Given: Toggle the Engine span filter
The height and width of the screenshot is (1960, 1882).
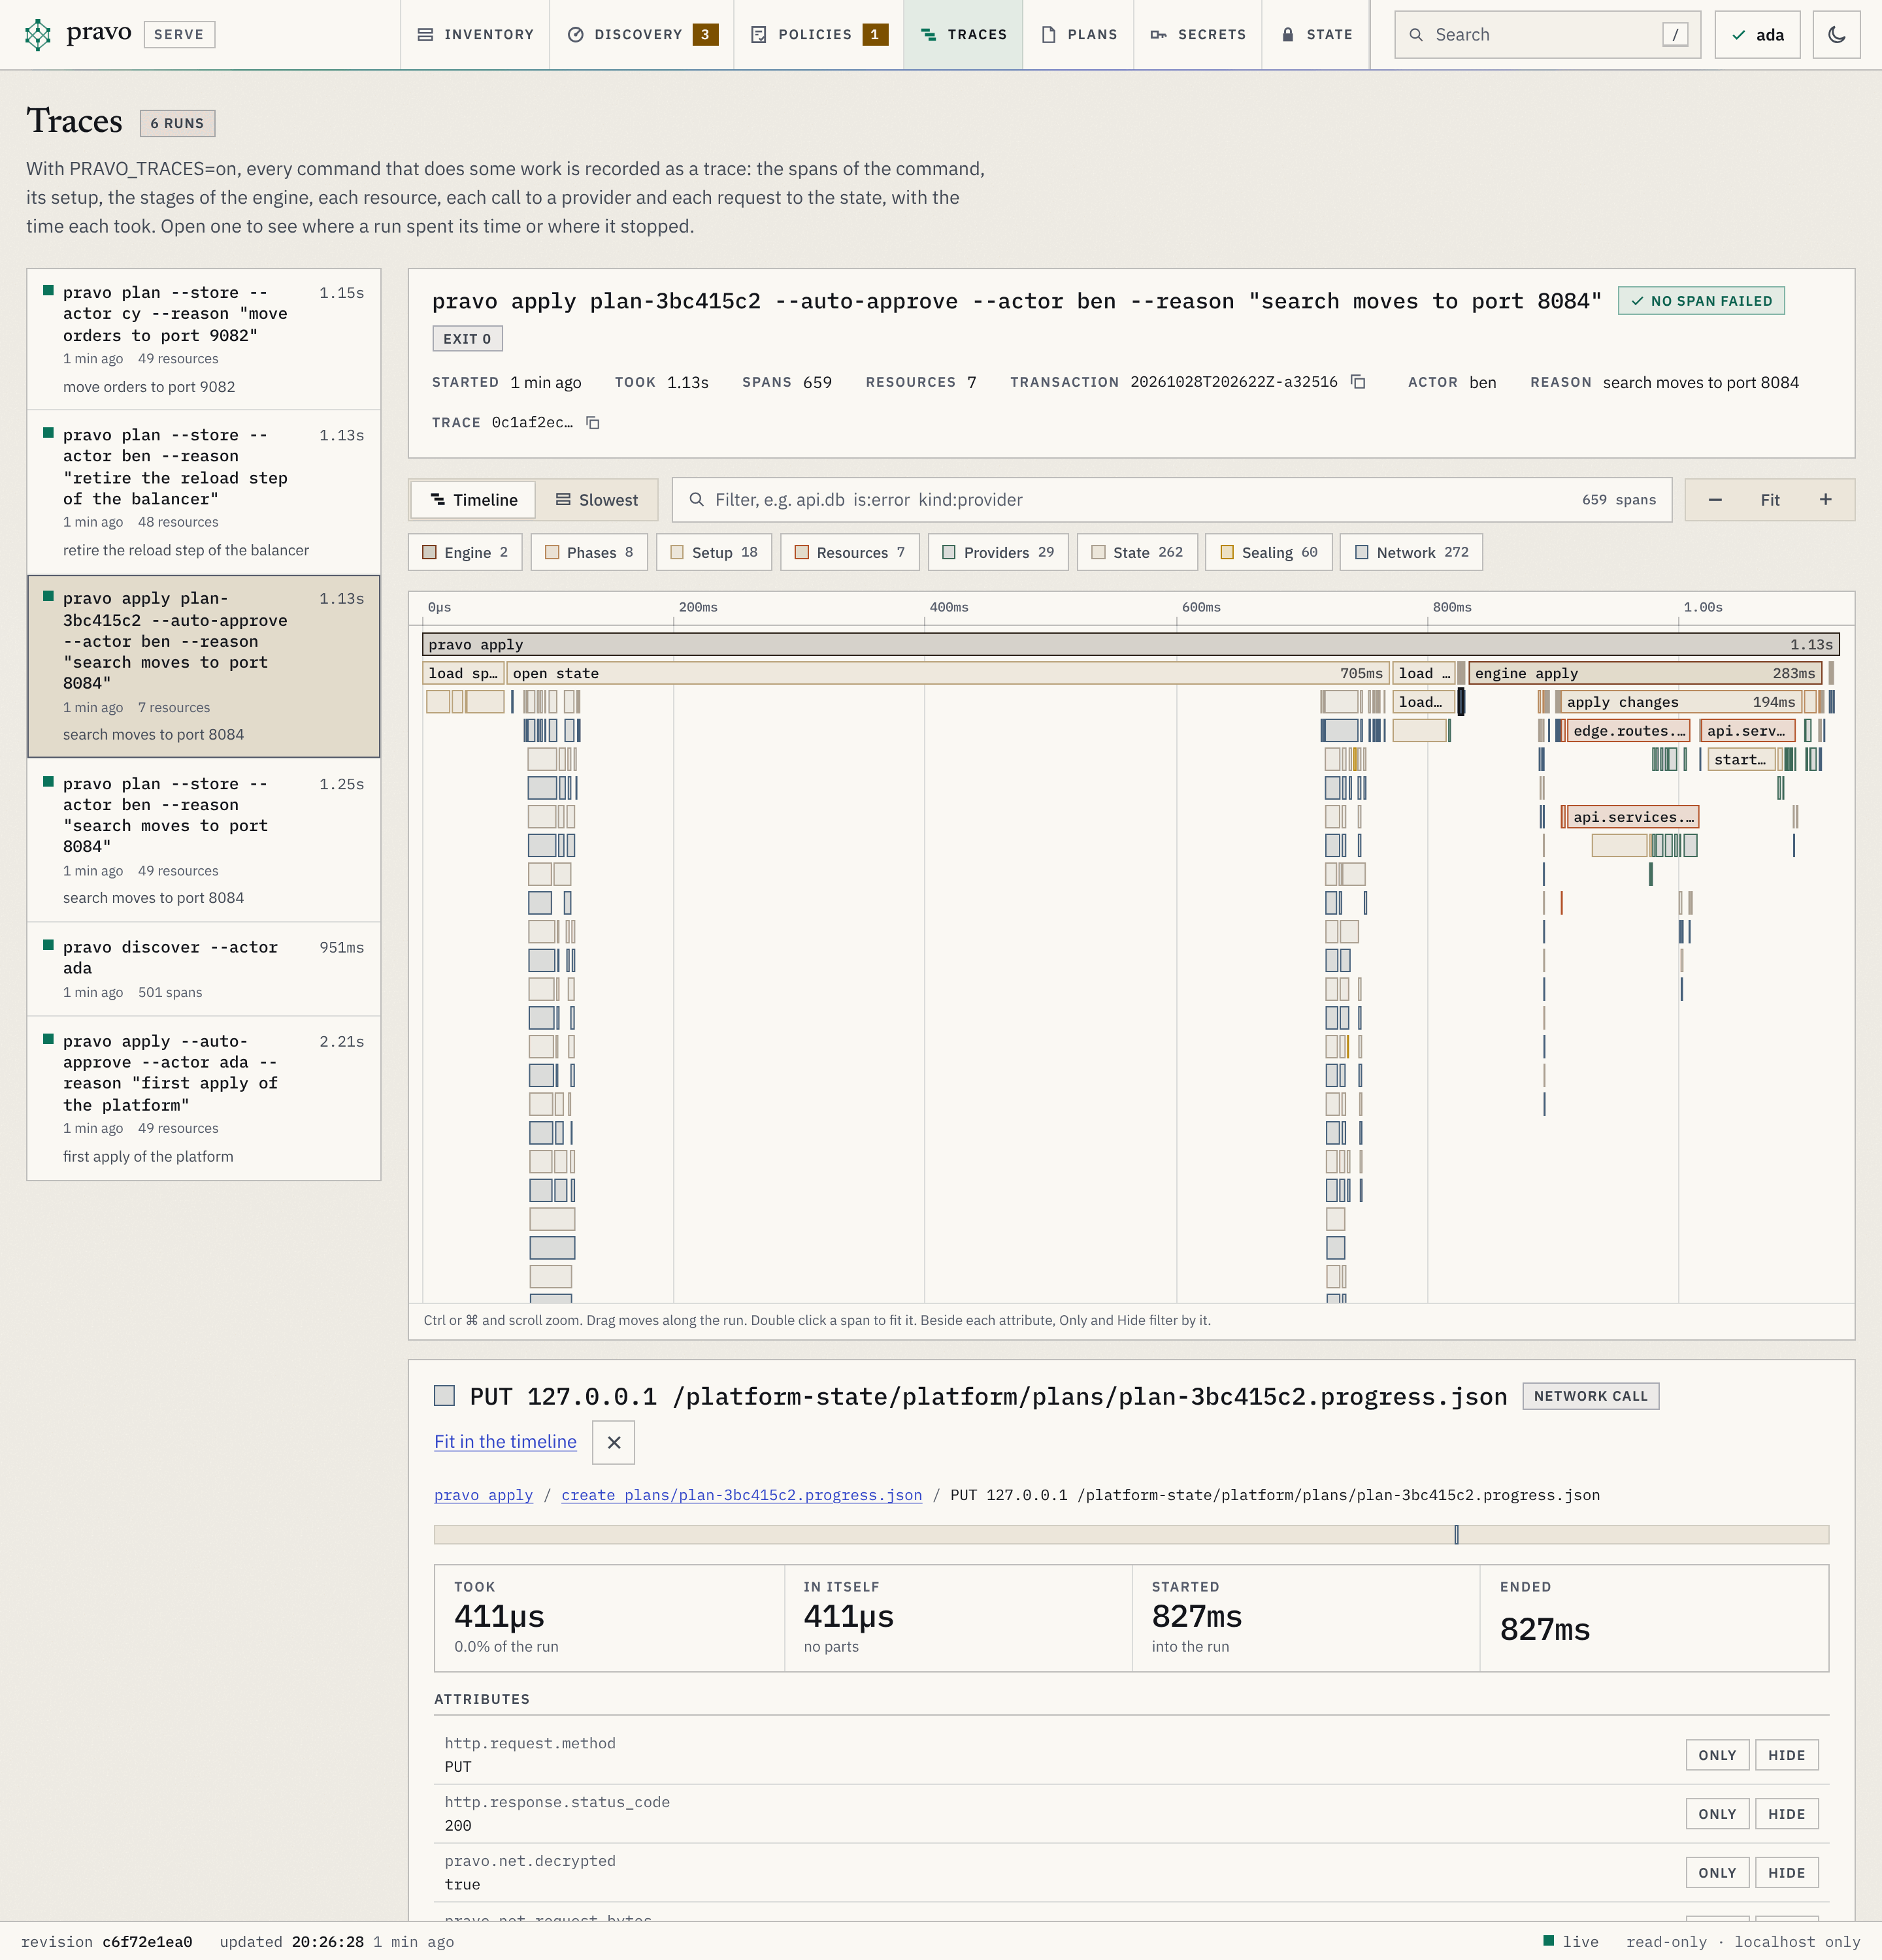Looking at the screenshot, I should (x=465, y=552).
